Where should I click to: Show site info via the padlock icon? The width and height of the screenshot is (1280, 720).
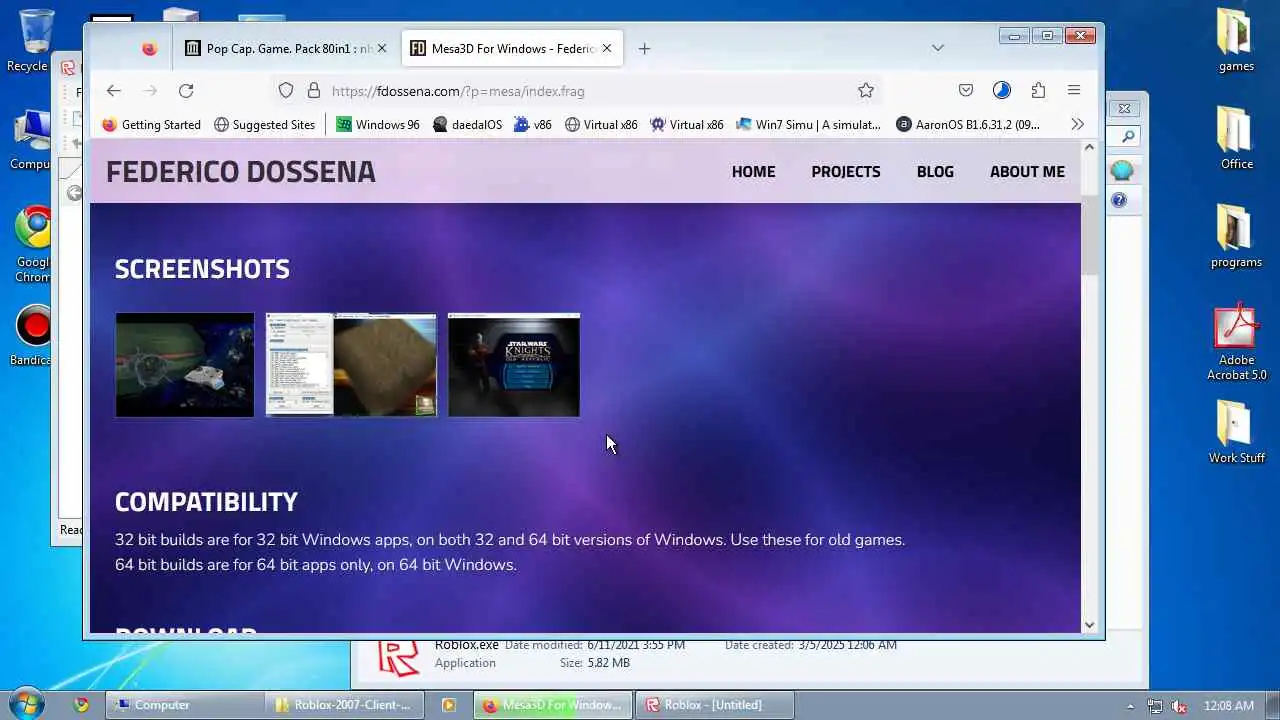314,91
